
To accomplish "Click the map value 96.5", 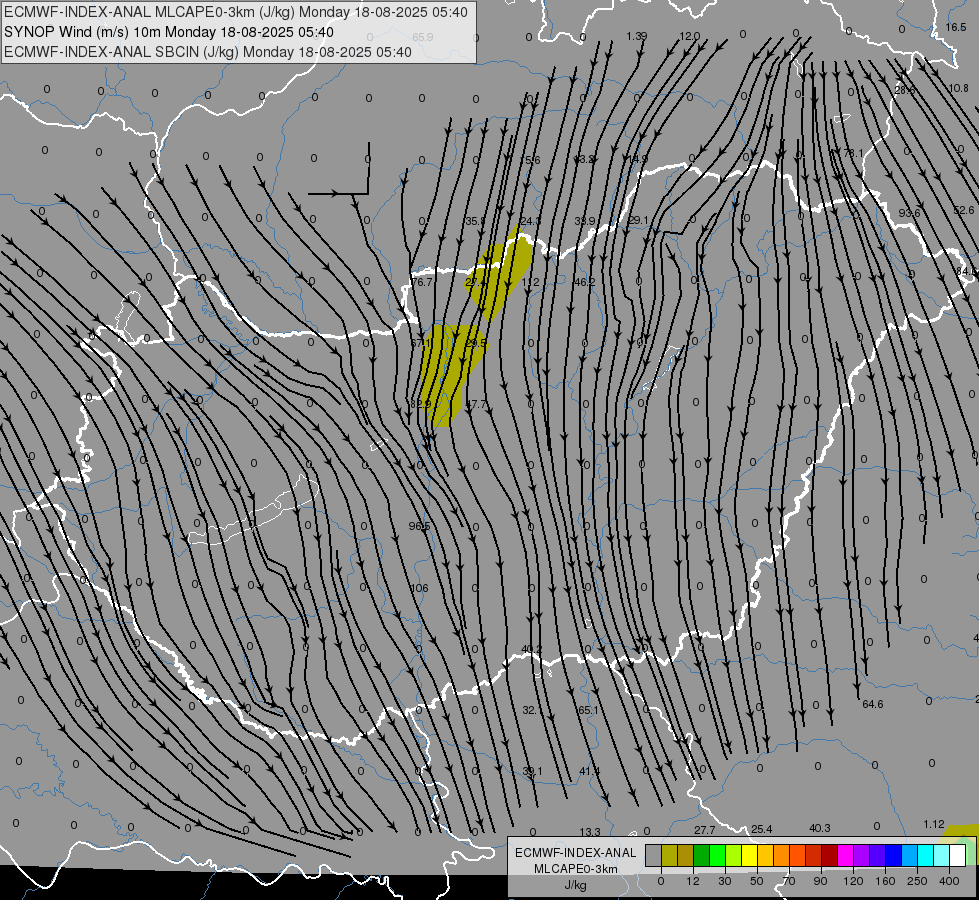I will click(420, 527).
